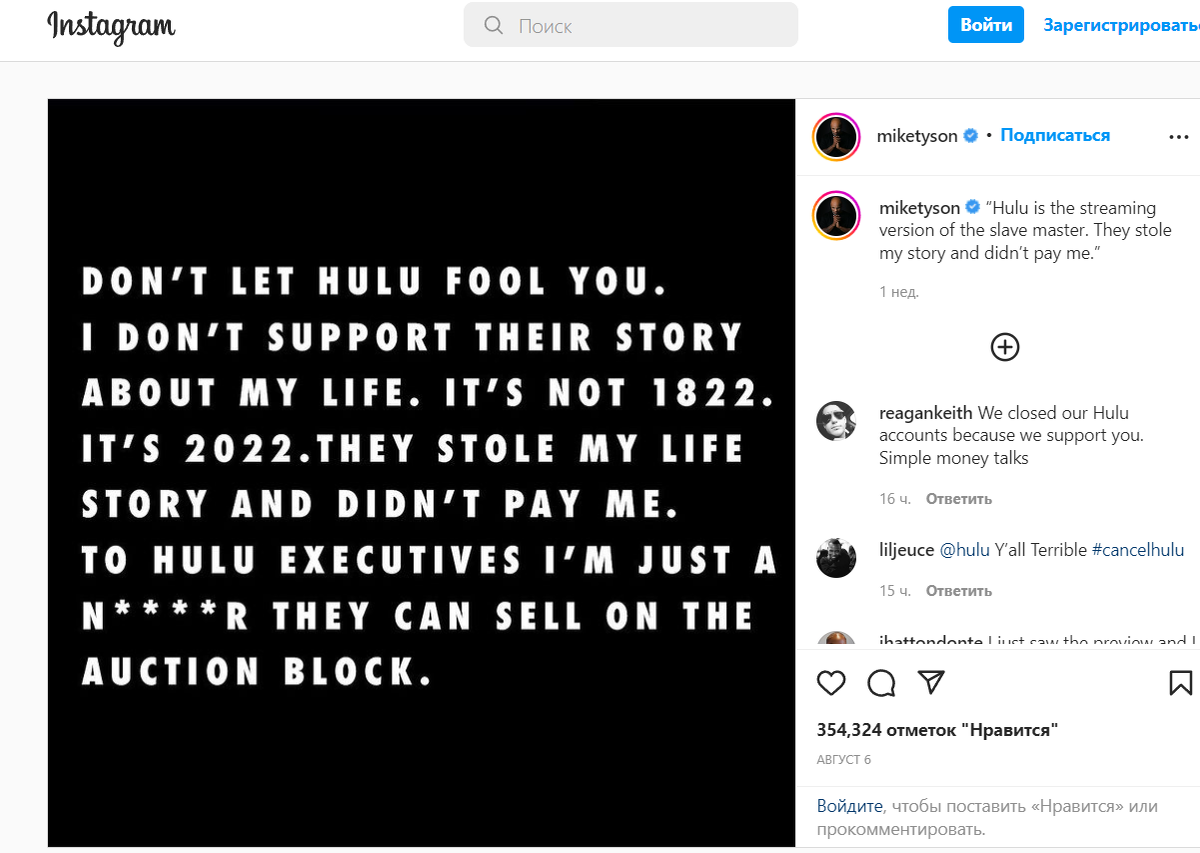Click the Войдите link below the post
Image resolution: width=1200 pixels, height=853 pixels.
pyautogui.click(x=850, y=806)
